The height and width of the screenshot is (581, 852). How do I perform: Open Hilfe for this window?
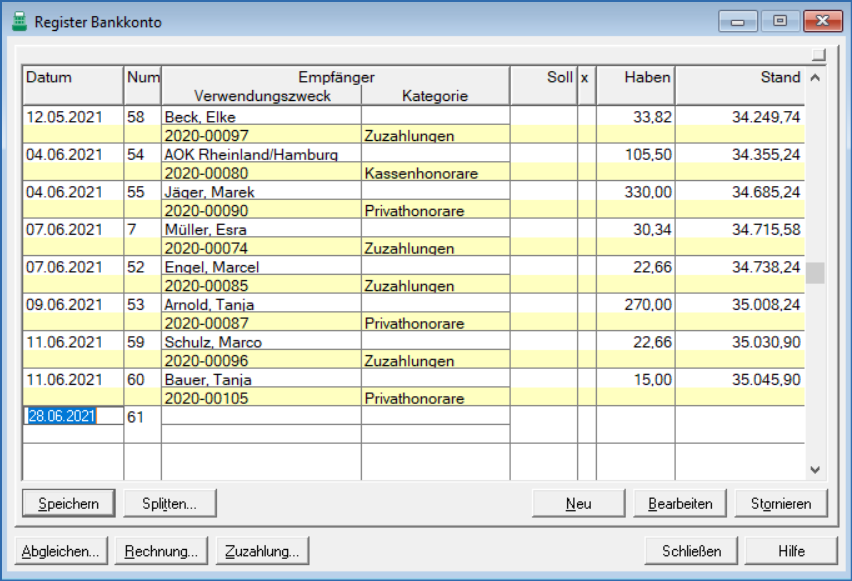790,551
